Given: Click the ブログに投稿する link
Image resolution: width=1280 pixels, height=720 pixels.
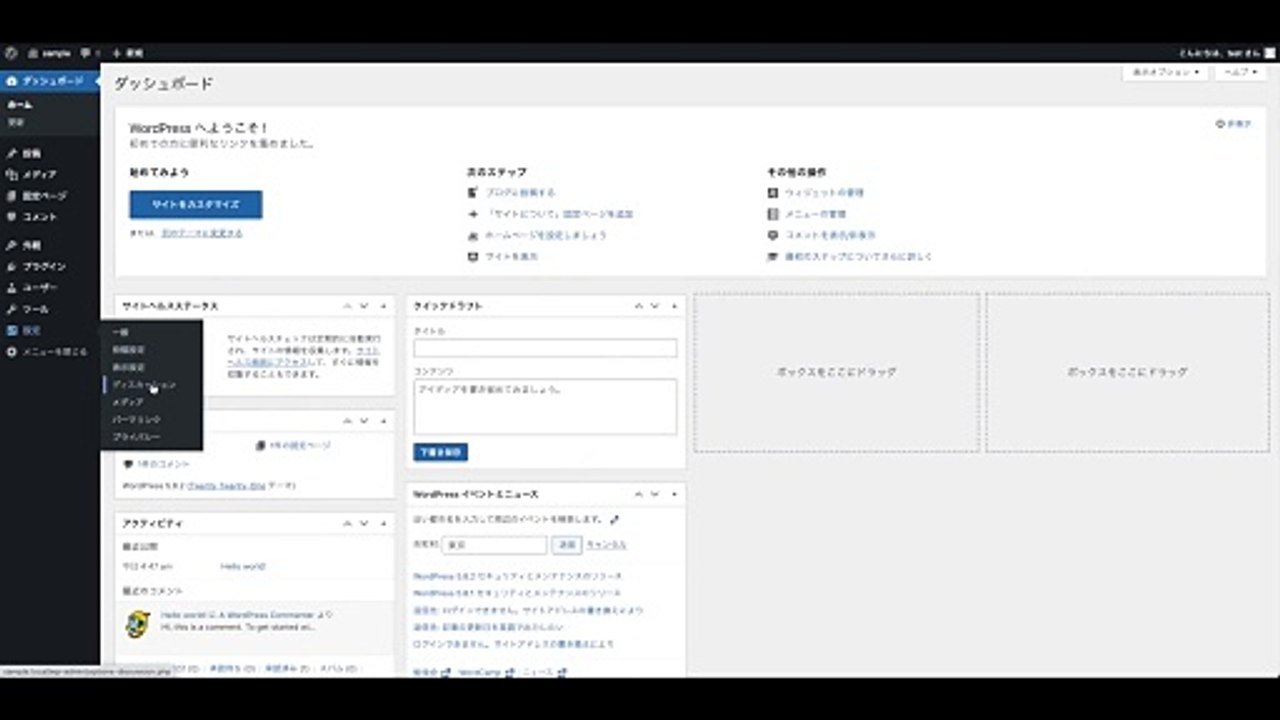Looking at the screenshot, I should tap(520, 193).
